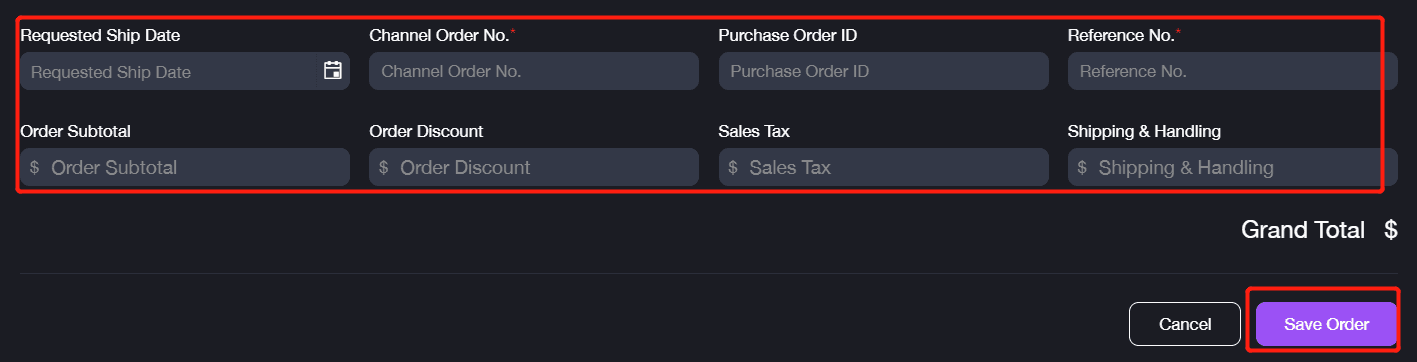Click the Requested Ship Date label
1417x362 pixels.
(100, 35)
